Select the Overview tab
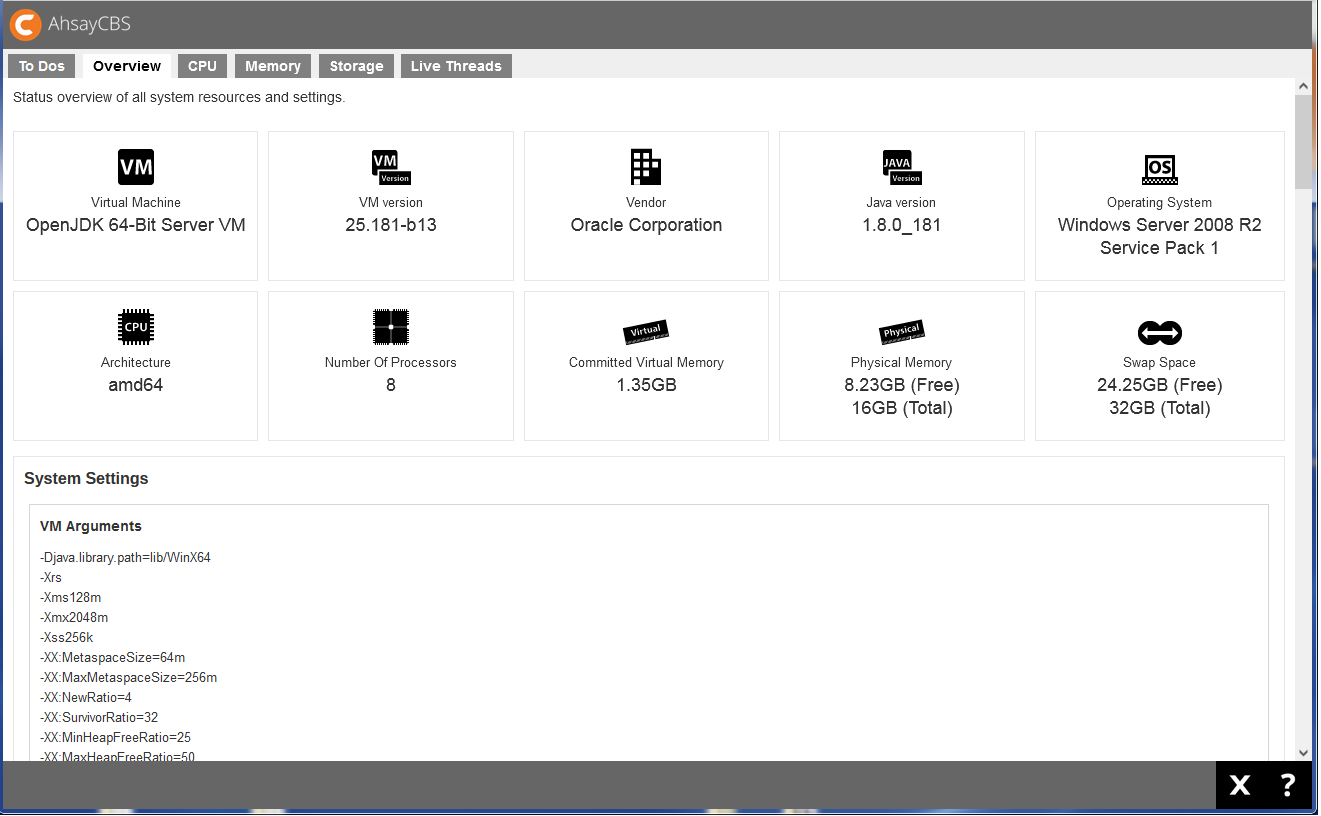This screenshot has width=1321, height=816. 126,65
